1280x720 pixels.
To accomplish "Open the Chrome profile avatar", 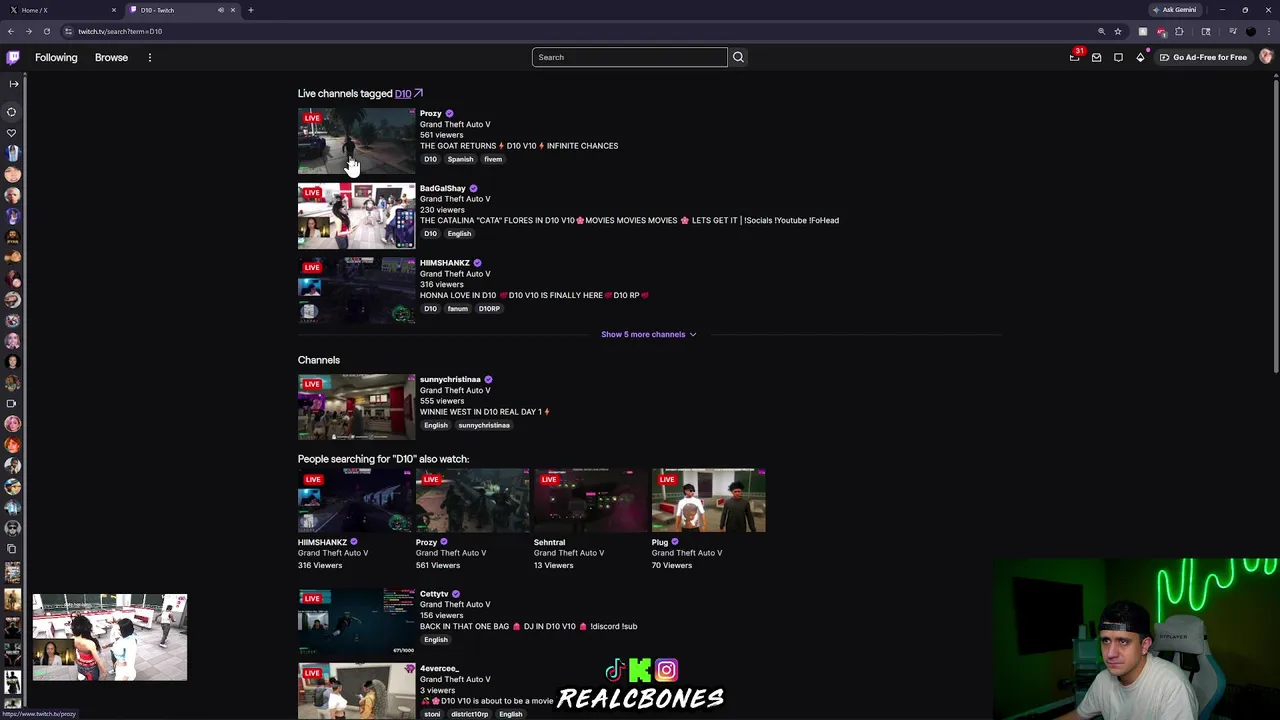I will pyautogui.click(x=1251, y=31).
